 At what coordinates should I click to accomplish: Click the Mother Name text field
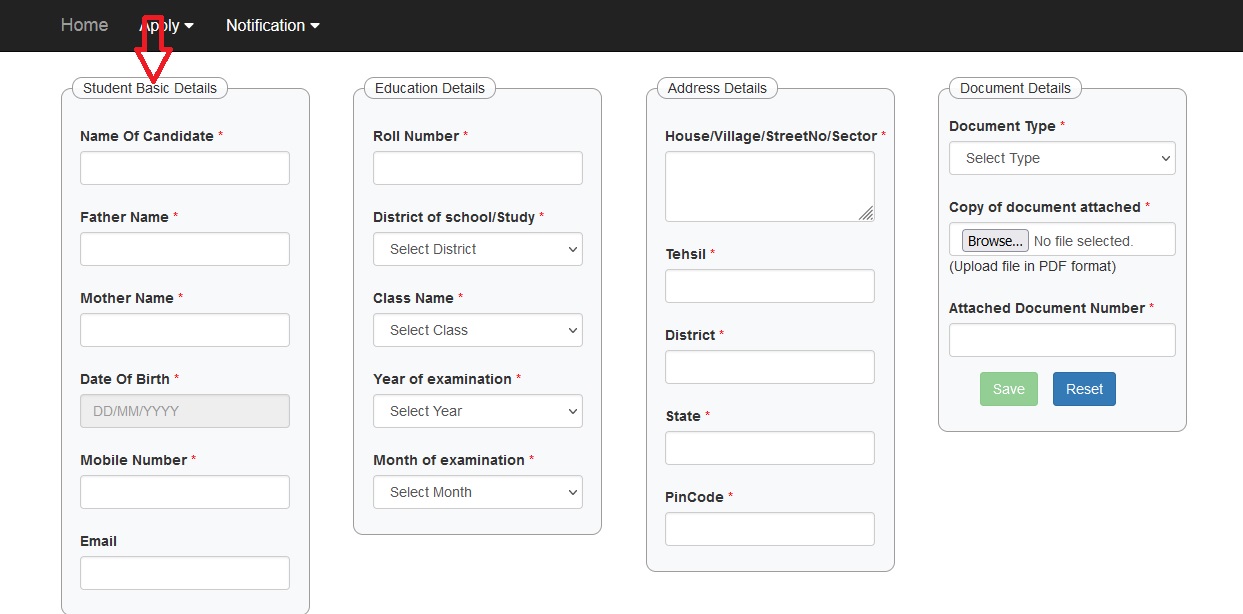(x=184, y=330)
